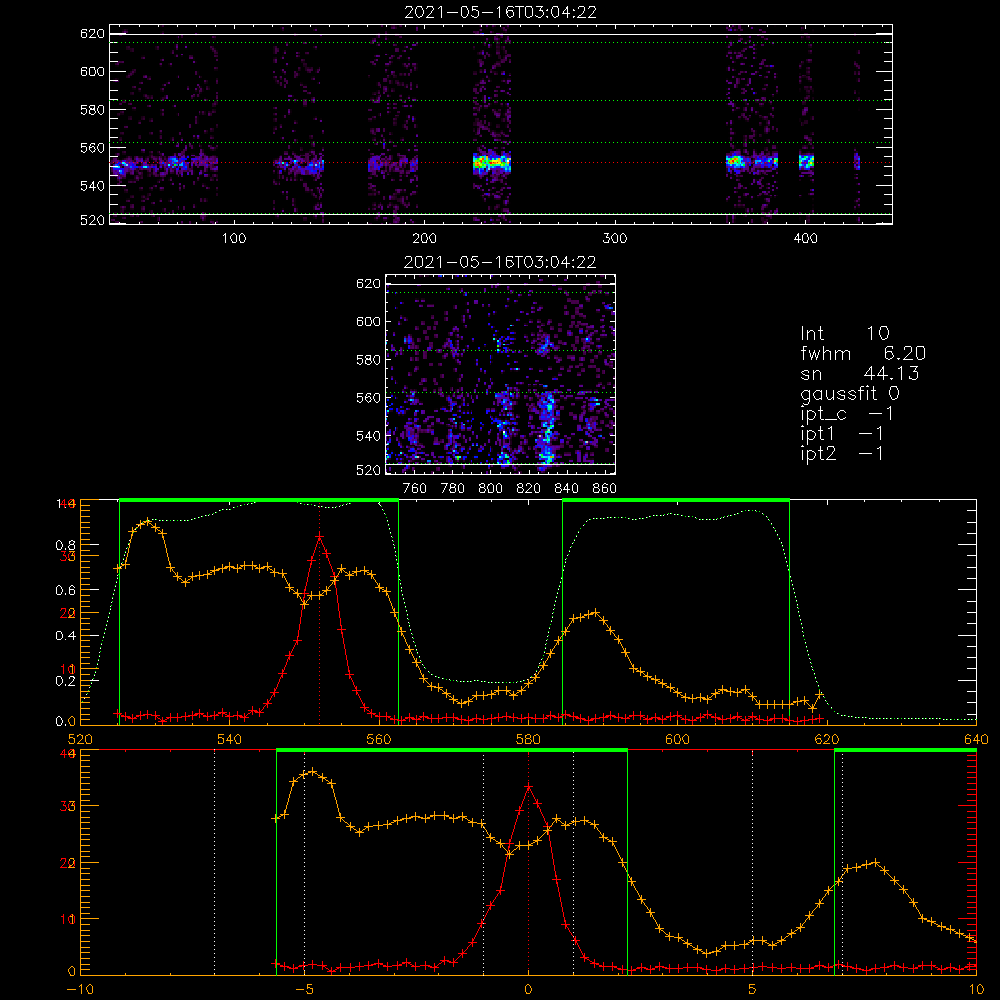Click the thick green bar spanning -5.6 to 2.2 in bottom plot
1000x1000 pixels.
pyautogui.click(x=452, y=751)
